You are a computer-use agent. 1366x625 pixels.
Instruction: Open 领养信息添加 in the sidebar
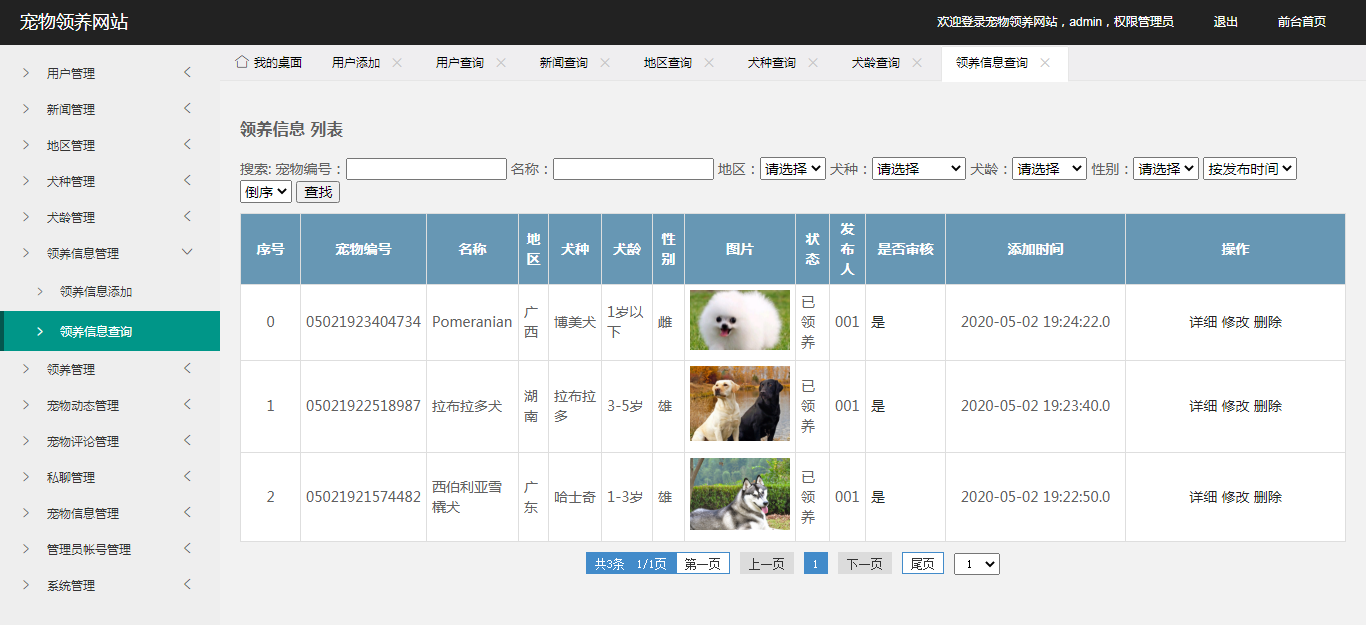[96, 292]
